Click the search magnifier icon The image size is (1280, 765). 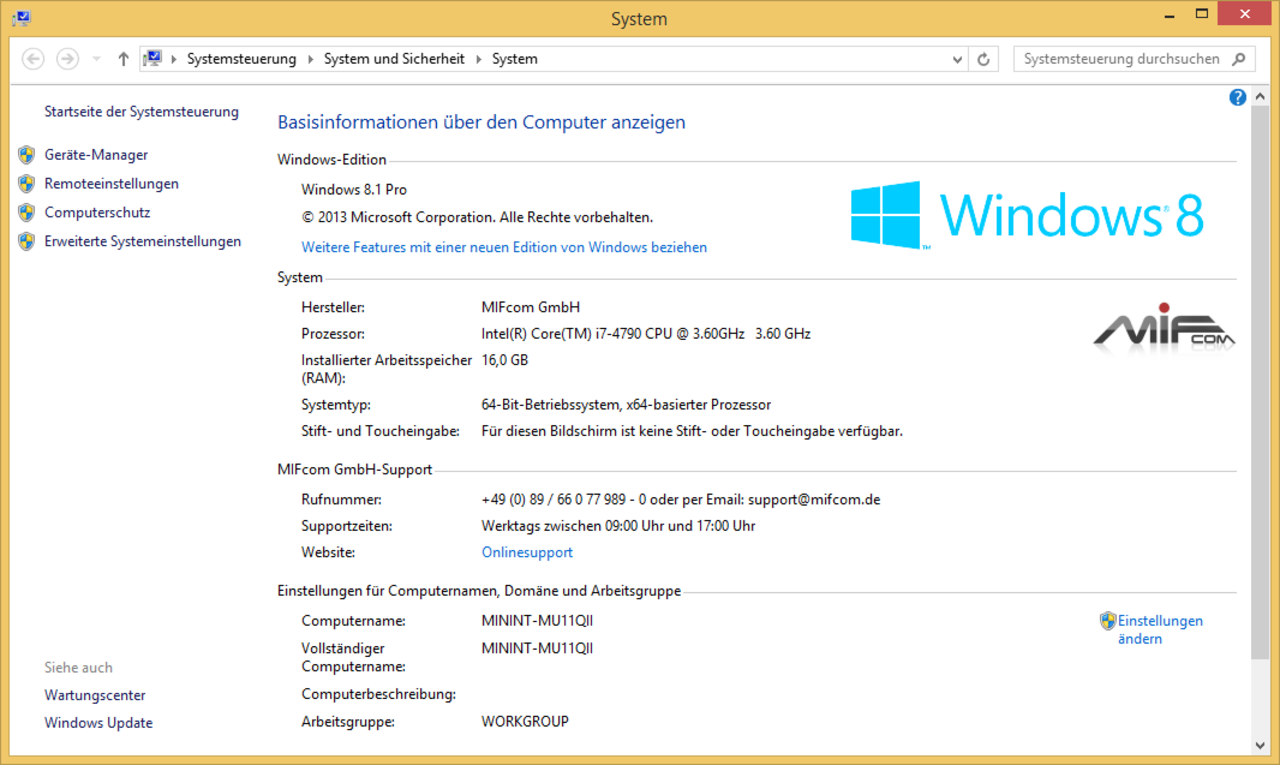[x=1240, y=59]
